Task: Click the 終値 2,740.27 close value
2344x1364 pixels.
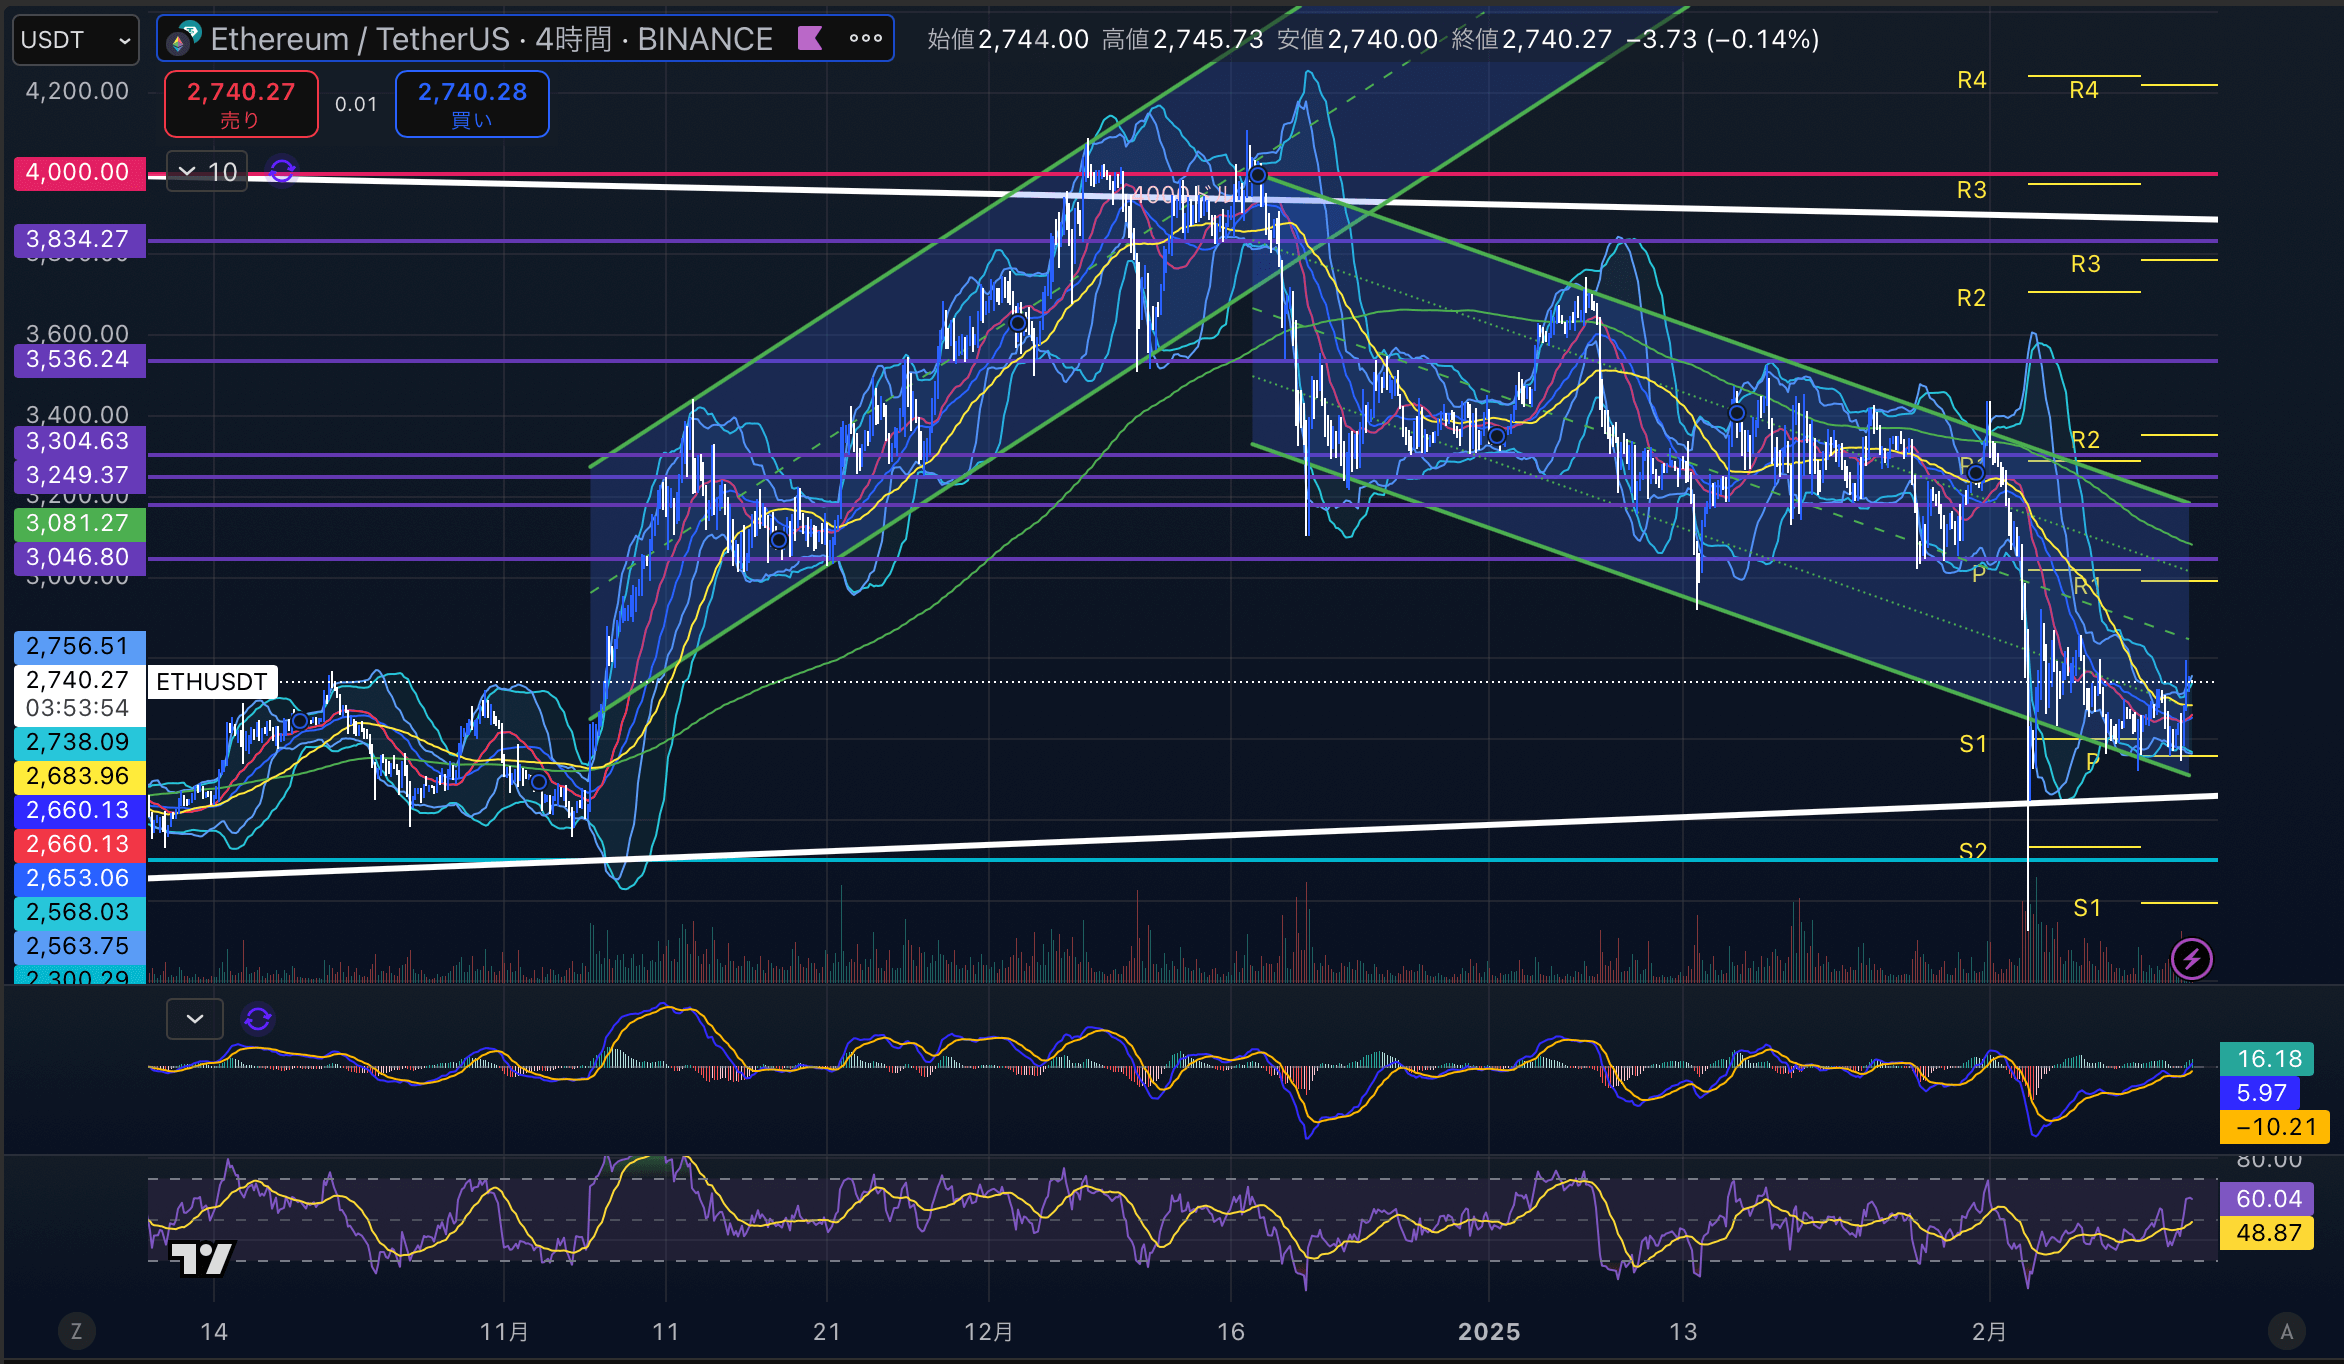Action: point(1532,39)
